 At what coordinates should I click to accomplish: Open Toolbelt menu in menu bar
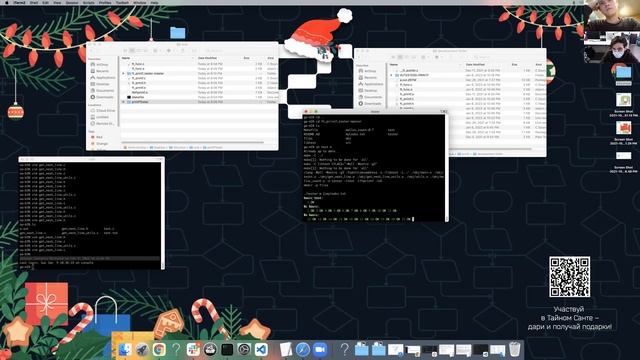122,2
